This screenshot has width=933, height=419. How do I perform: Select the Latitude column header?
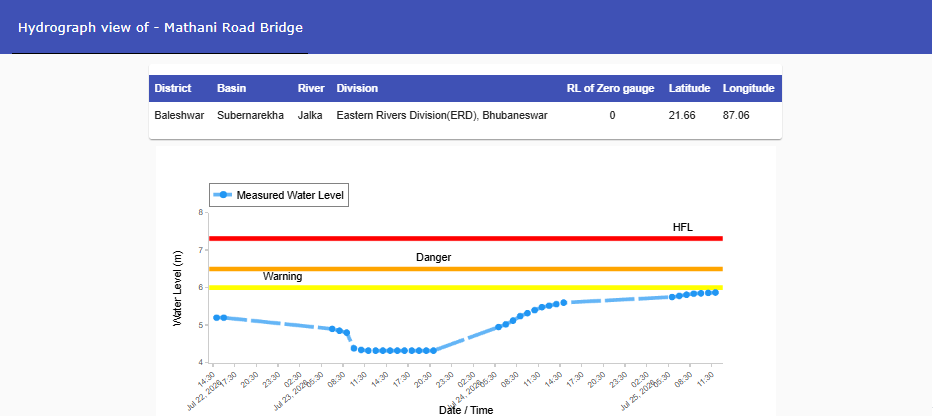[x=690, y=88]
